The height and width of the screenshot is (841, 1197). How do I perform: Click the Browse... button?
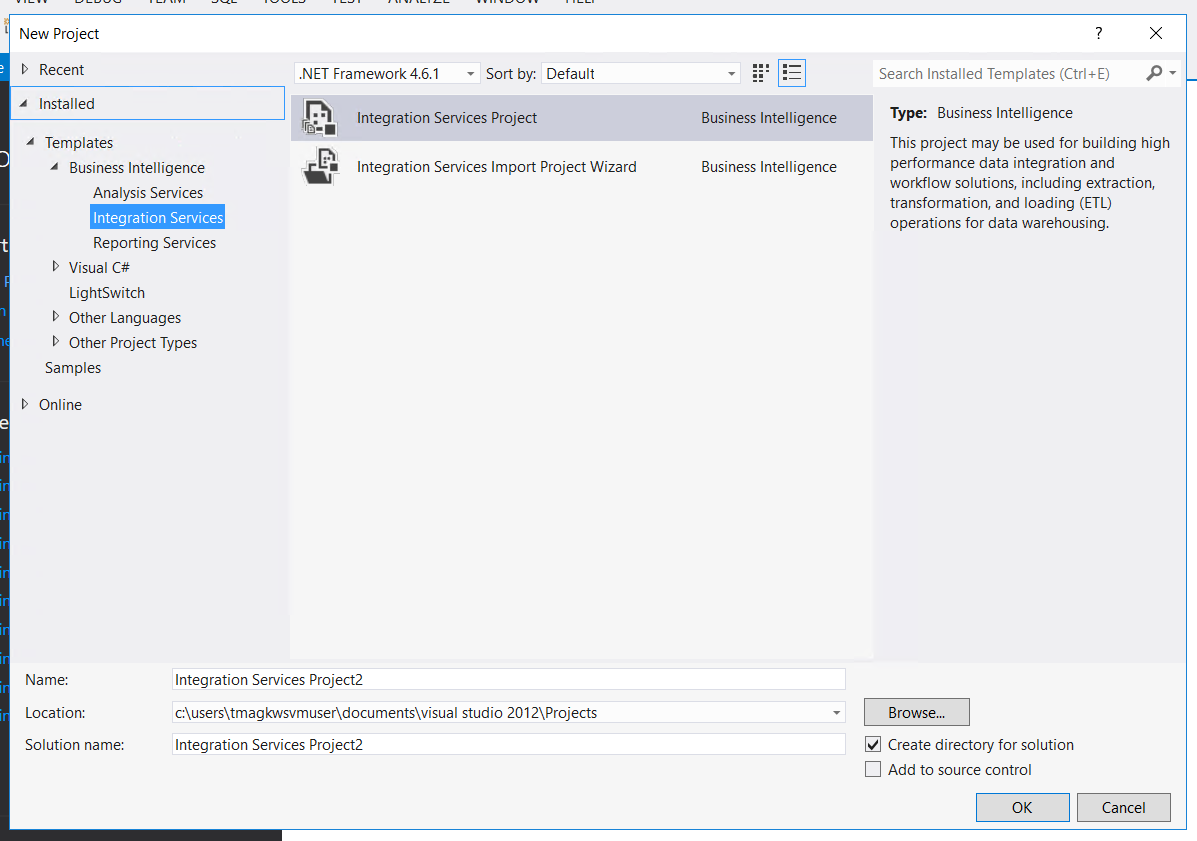pos(916,712)
